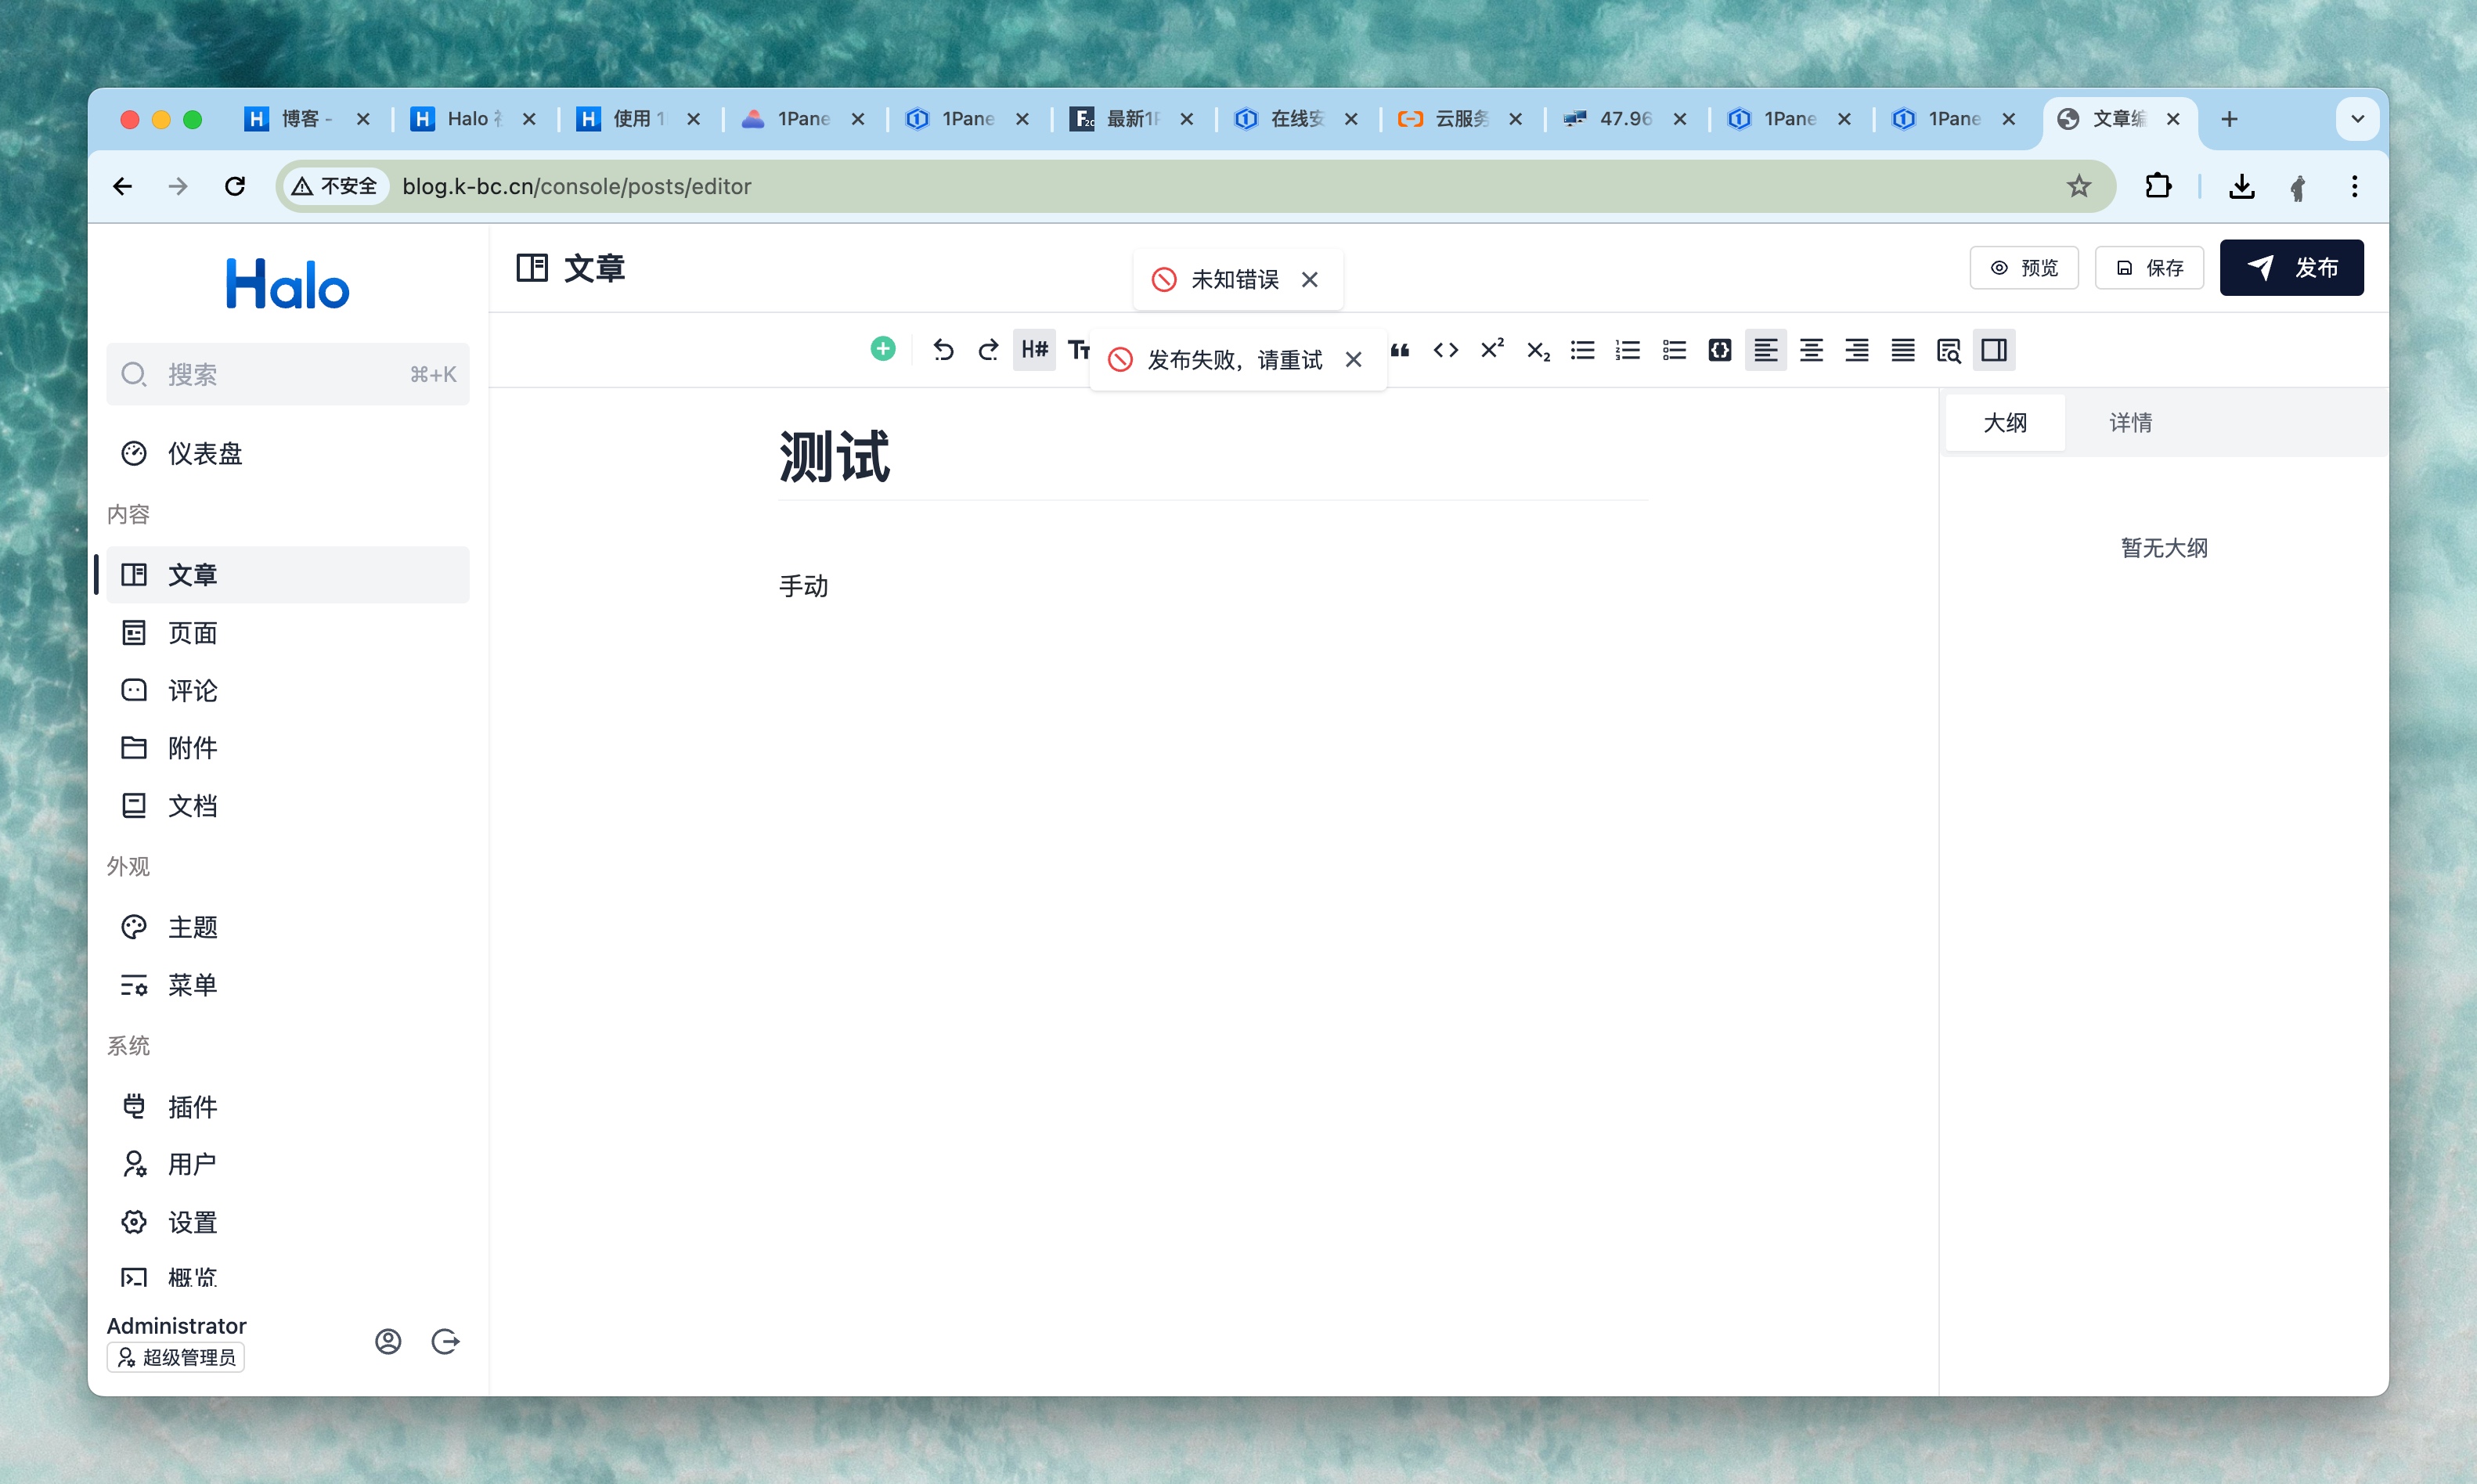
Task: Open 文档 docs section
Action: (288, 806)
